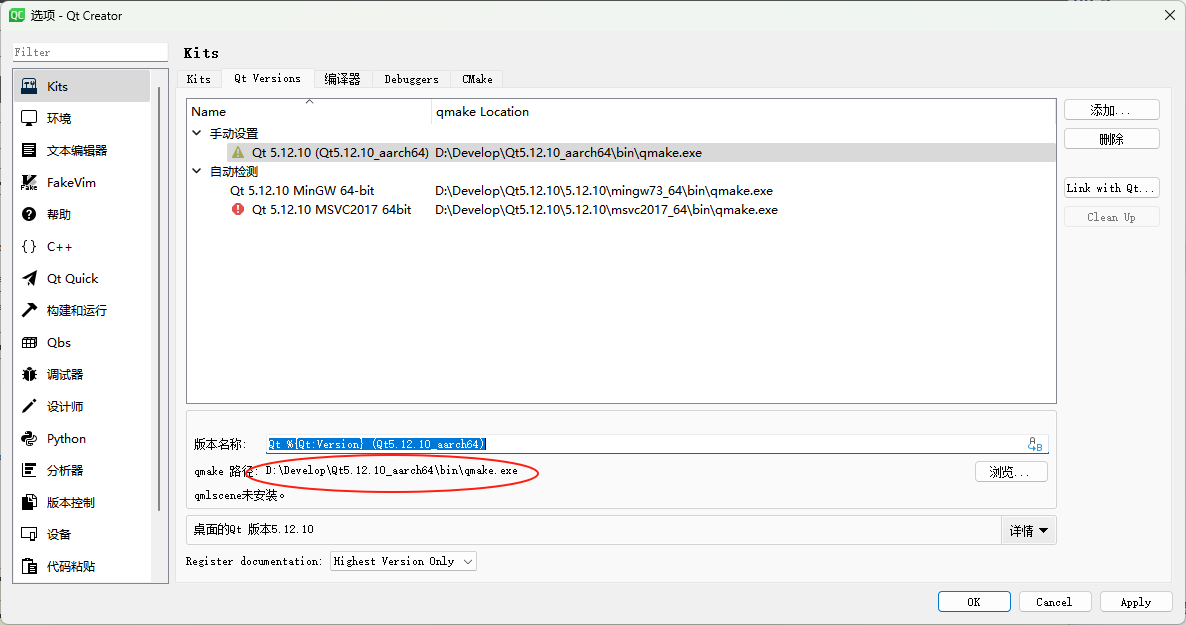Screen dimensions: 1186x625
Task: Open the 版本控制 icon in sidebar
Action: click(x=29, y=502)
